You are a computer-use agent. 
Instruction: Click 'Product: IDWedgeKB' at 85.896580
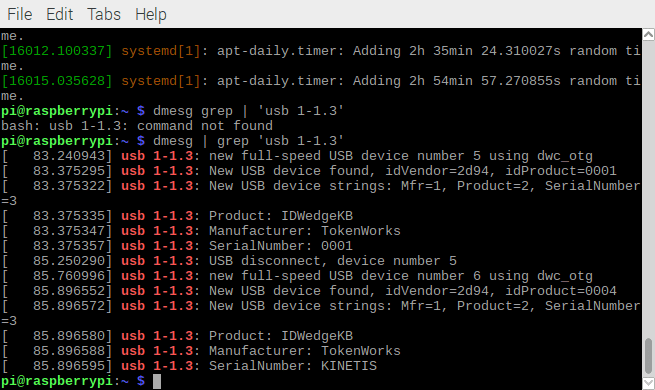281,336
